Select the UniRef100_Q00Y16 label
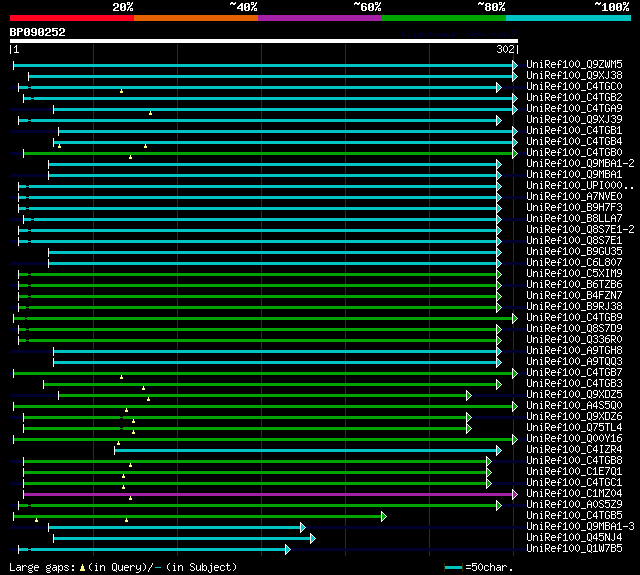The image size is (640, 575). pos(574,439)
